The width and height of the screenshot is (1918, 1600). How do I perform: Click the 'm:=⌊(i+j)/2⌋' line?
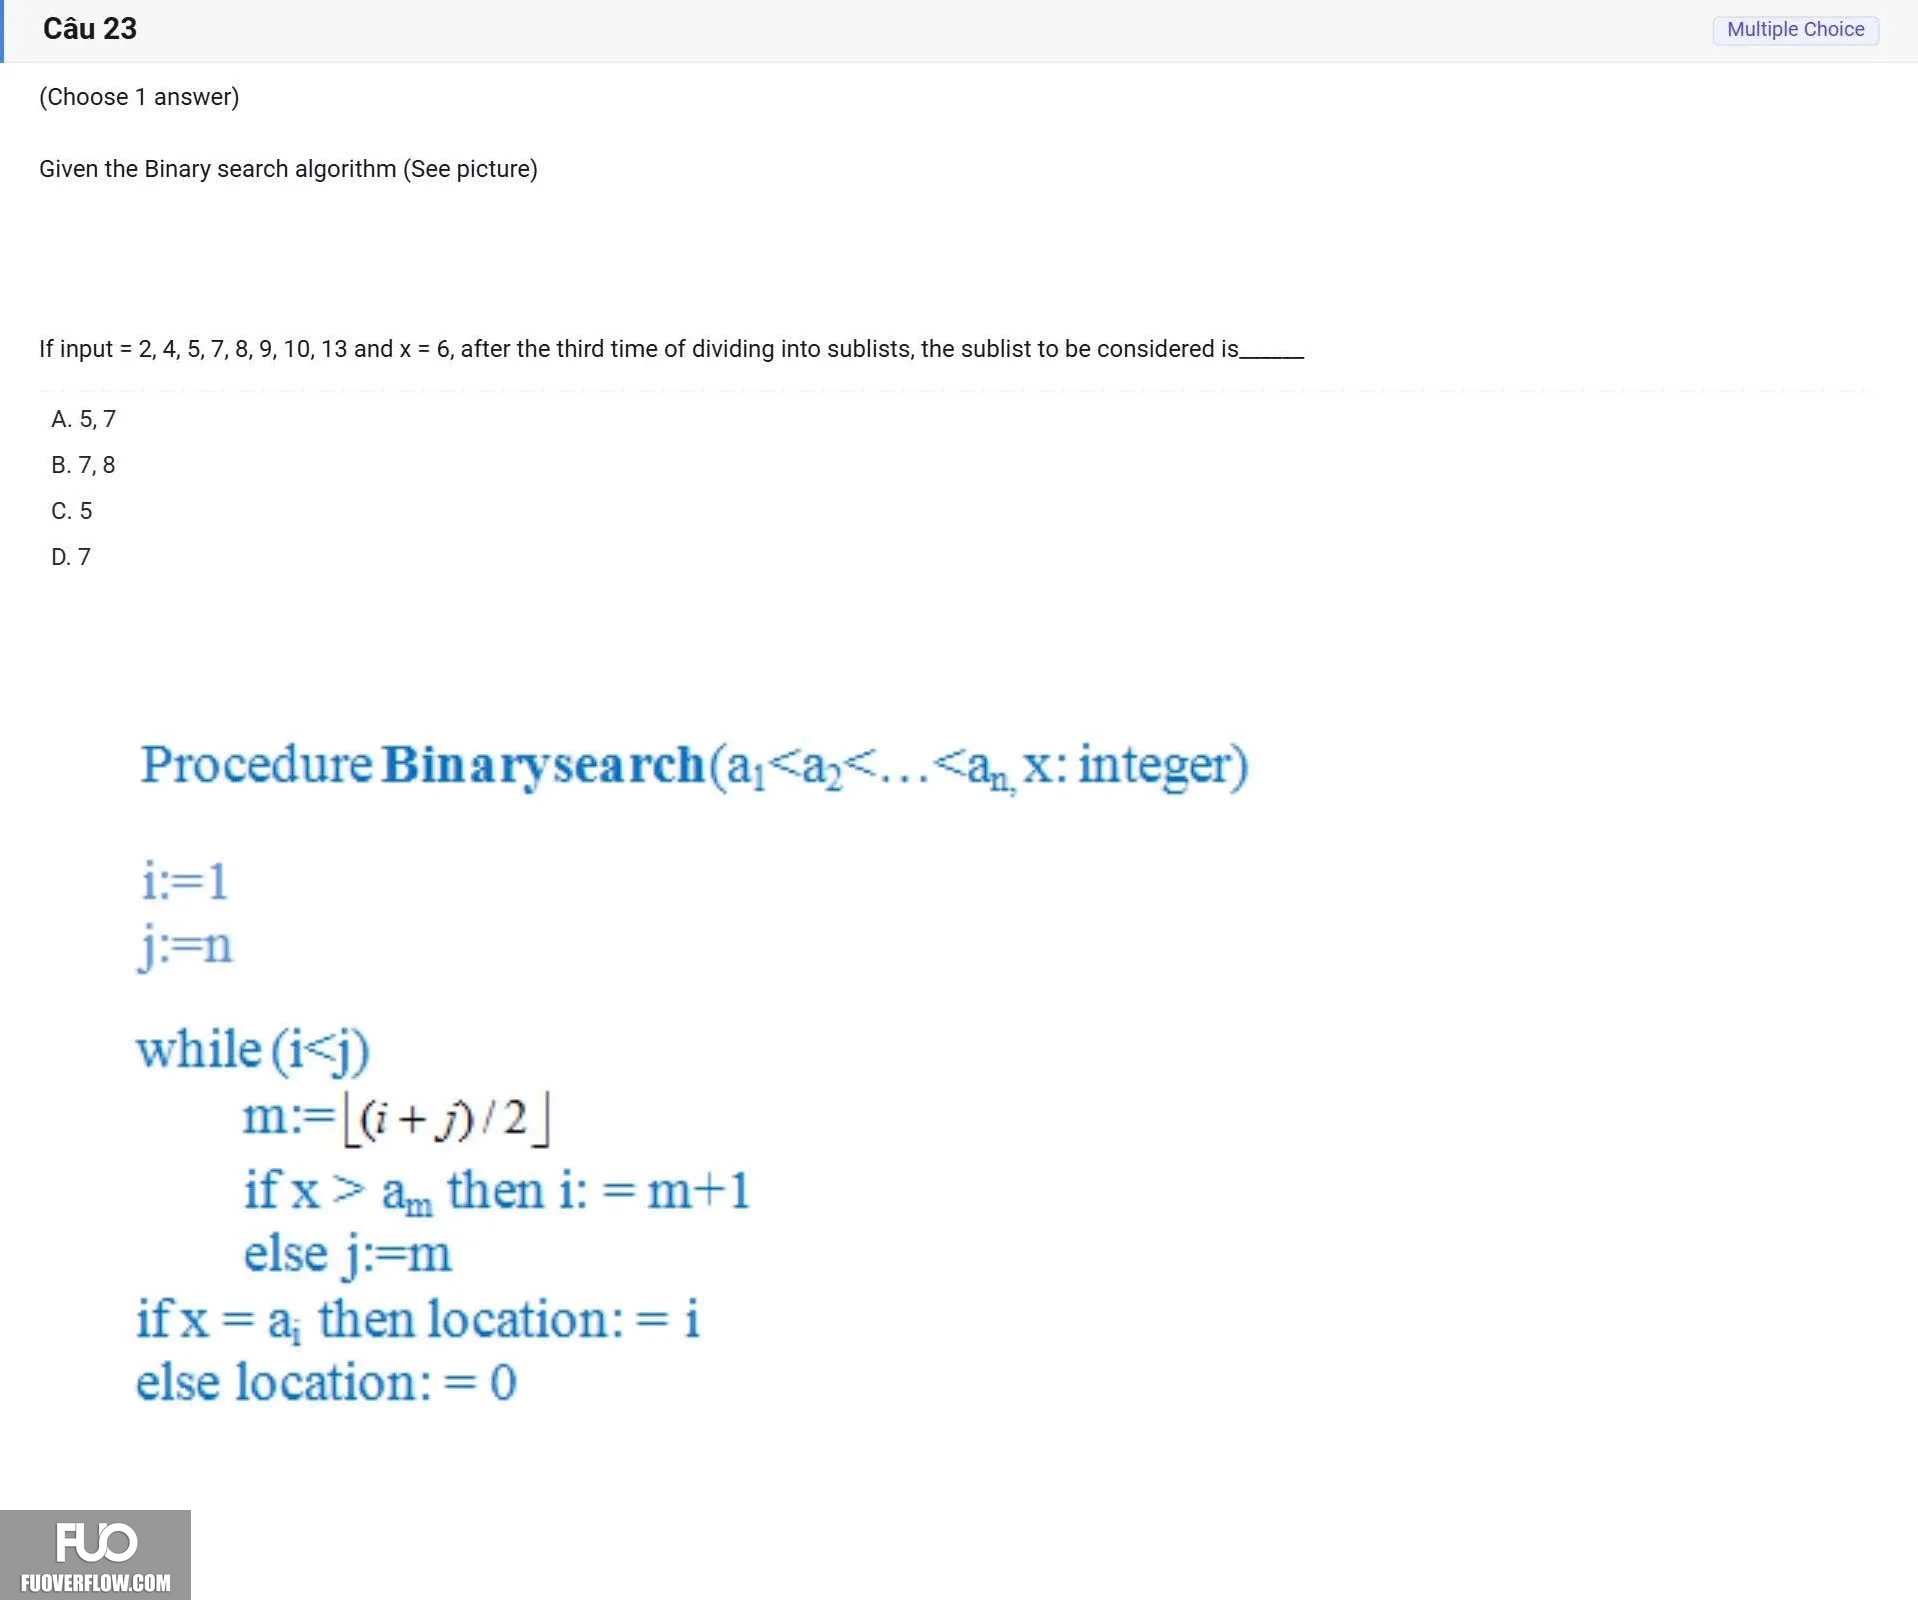[396, 1118]
